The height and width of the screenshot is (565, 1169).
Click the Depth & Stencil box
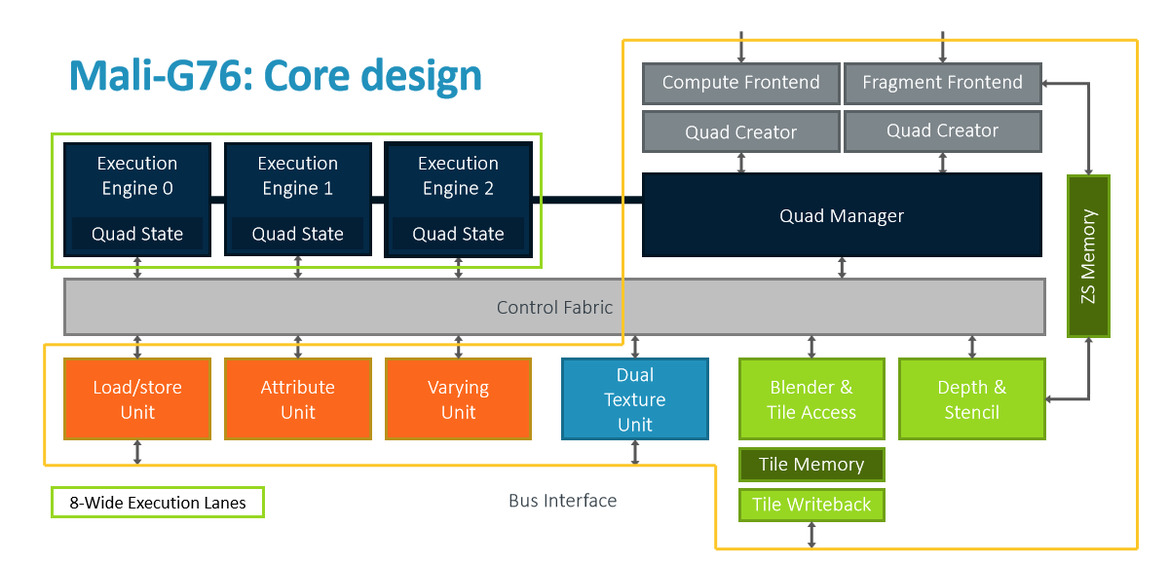click(x=971, y=399)
